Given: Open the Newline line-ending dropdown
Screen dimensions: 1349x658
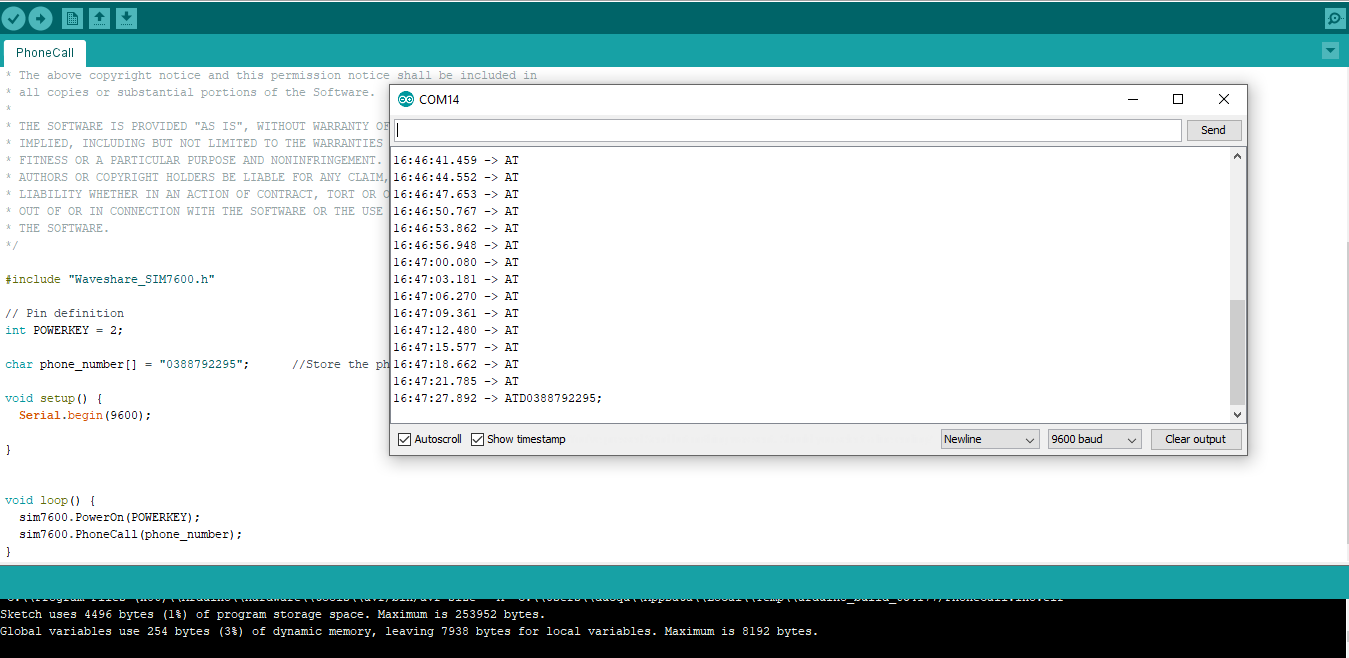Looking at the screenshot, I should tap(990, 439).
